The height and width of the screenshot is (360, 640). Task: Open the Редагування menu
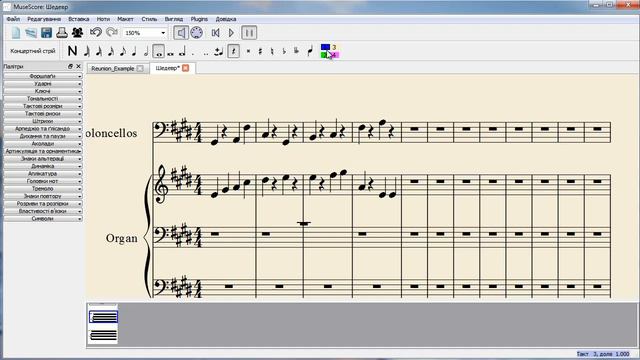44,19
